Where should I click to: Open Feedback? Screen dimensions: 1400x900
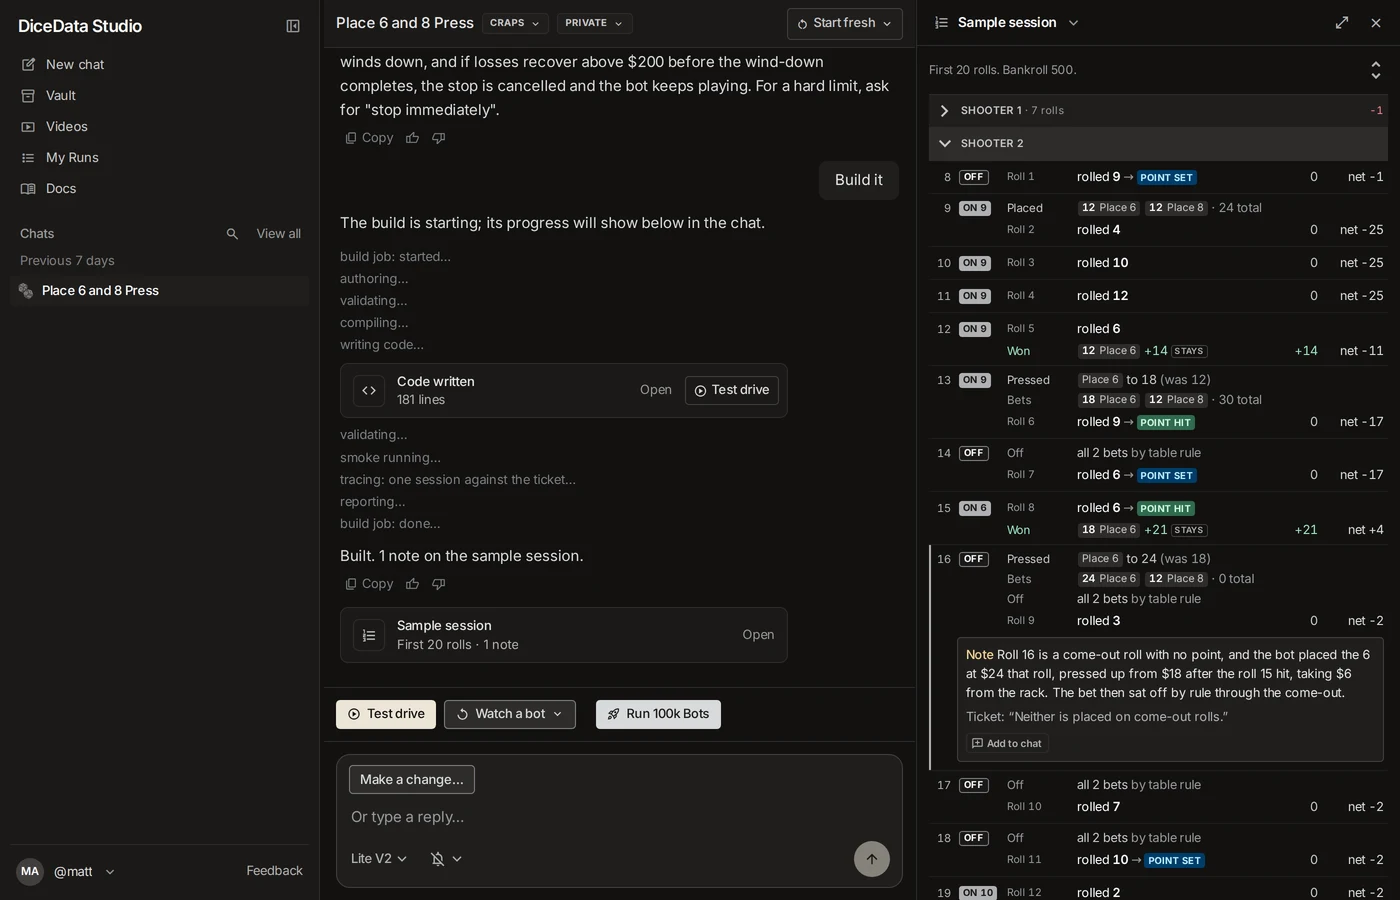pos(274,871)
